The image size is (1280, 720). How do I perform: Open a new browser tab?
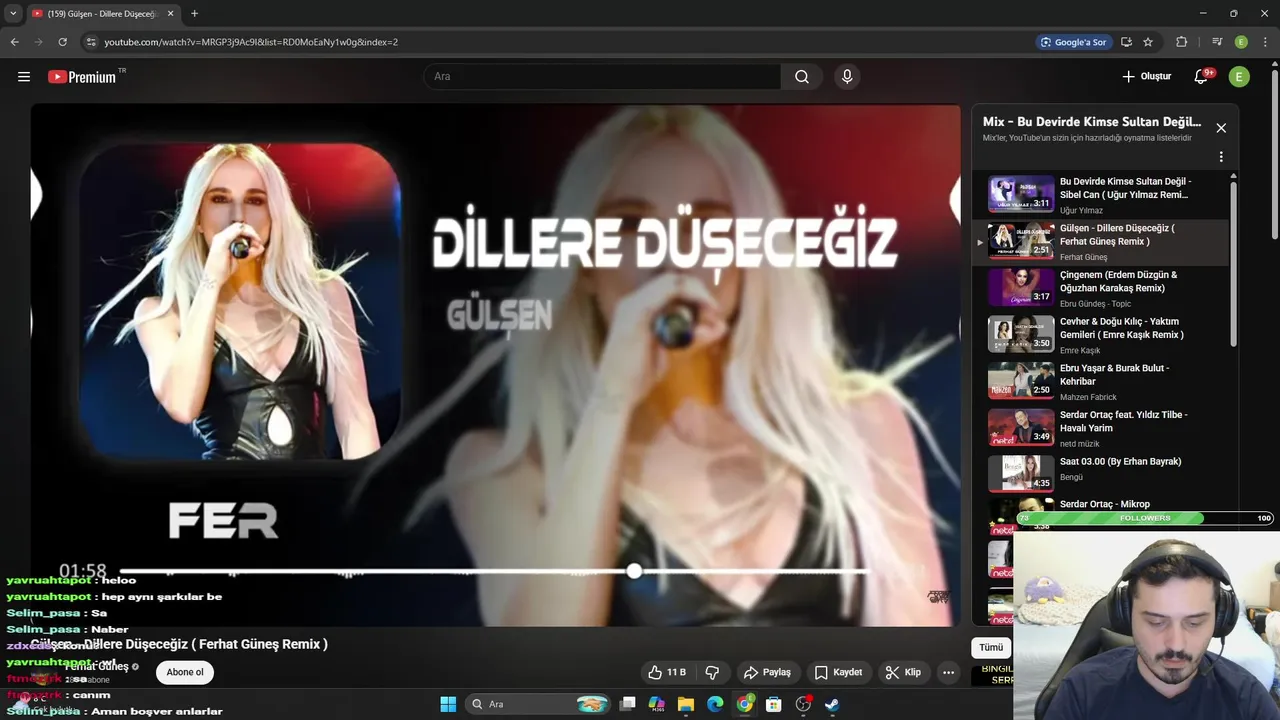click(x=194, y=14)
